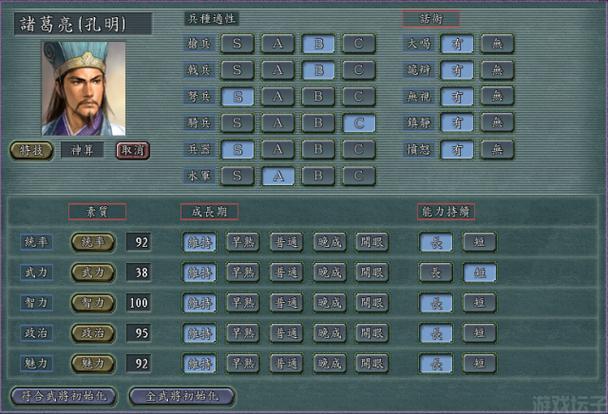Select C rank for 弩兵

[x=359, y=97]
